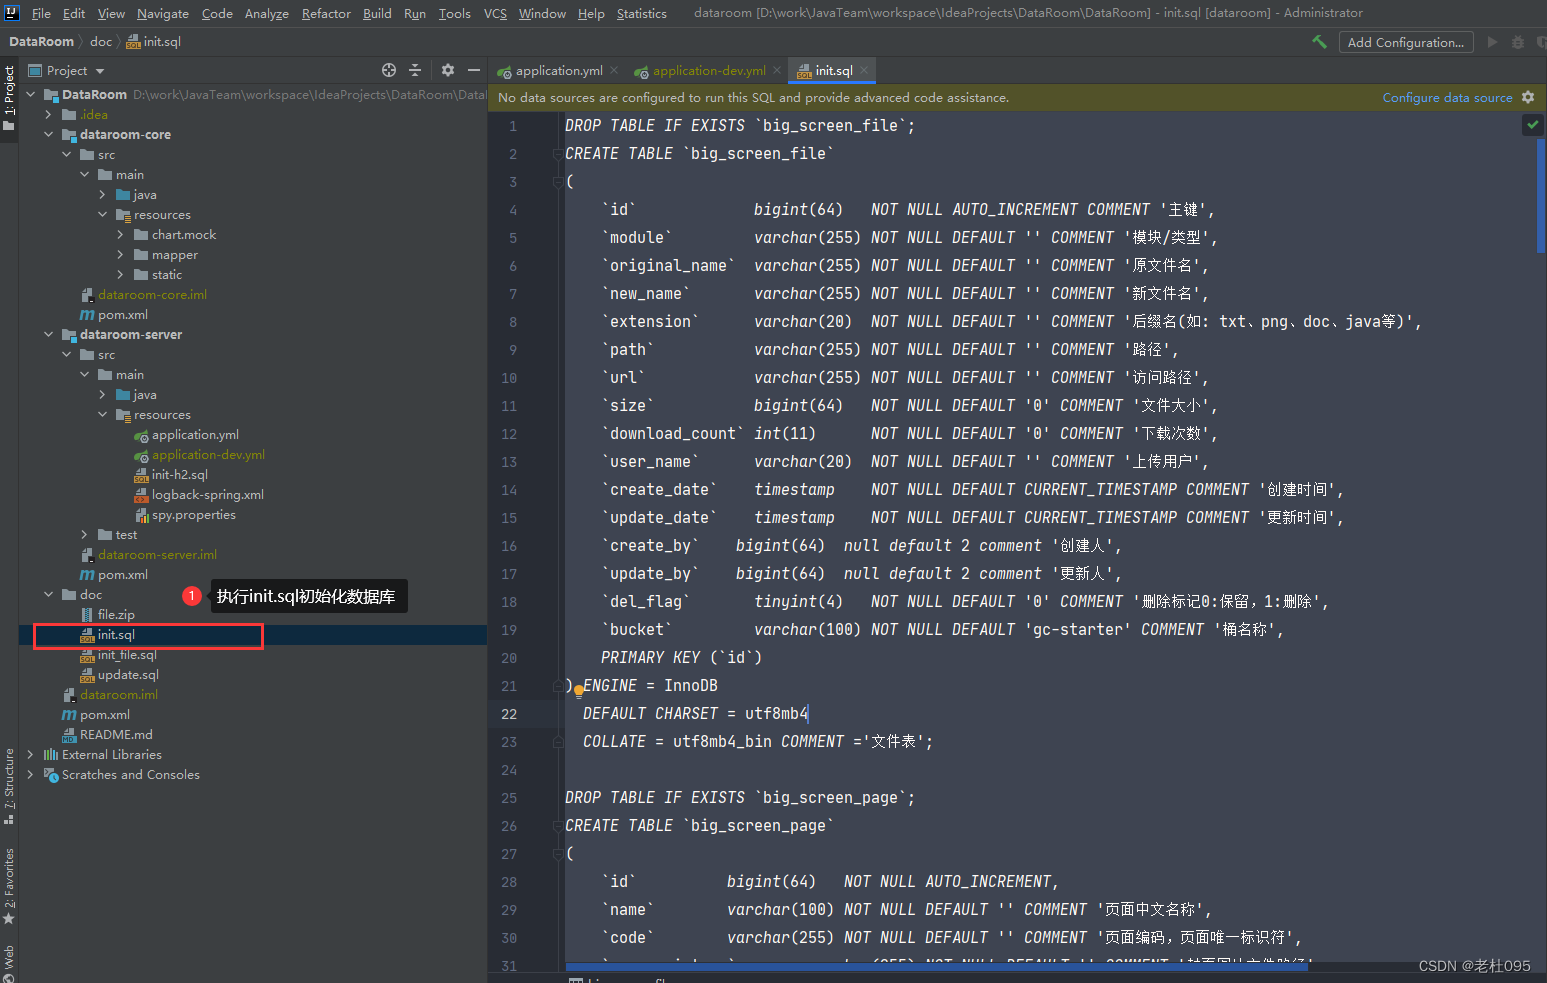Expand External Libraries node
This screenshot has height=983, width=1547.
[x=30, y=754]
